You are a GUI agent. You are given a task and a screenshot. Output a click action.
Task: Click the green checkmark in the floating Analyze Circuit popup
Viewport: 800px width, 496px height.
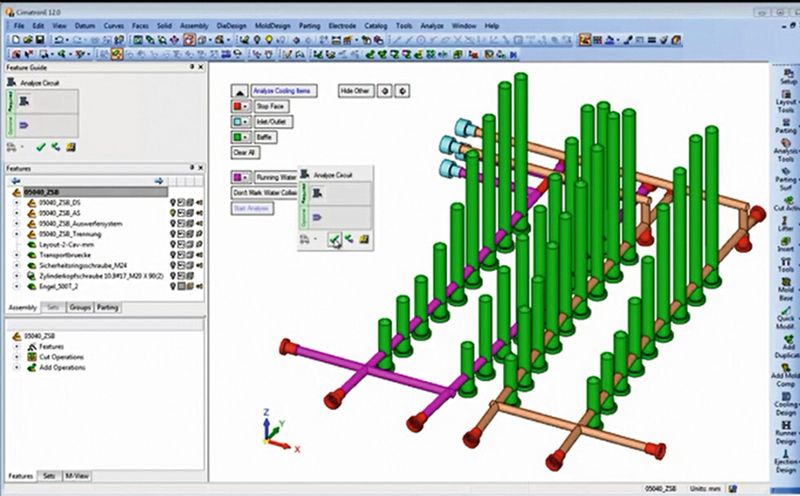[334, 239]
